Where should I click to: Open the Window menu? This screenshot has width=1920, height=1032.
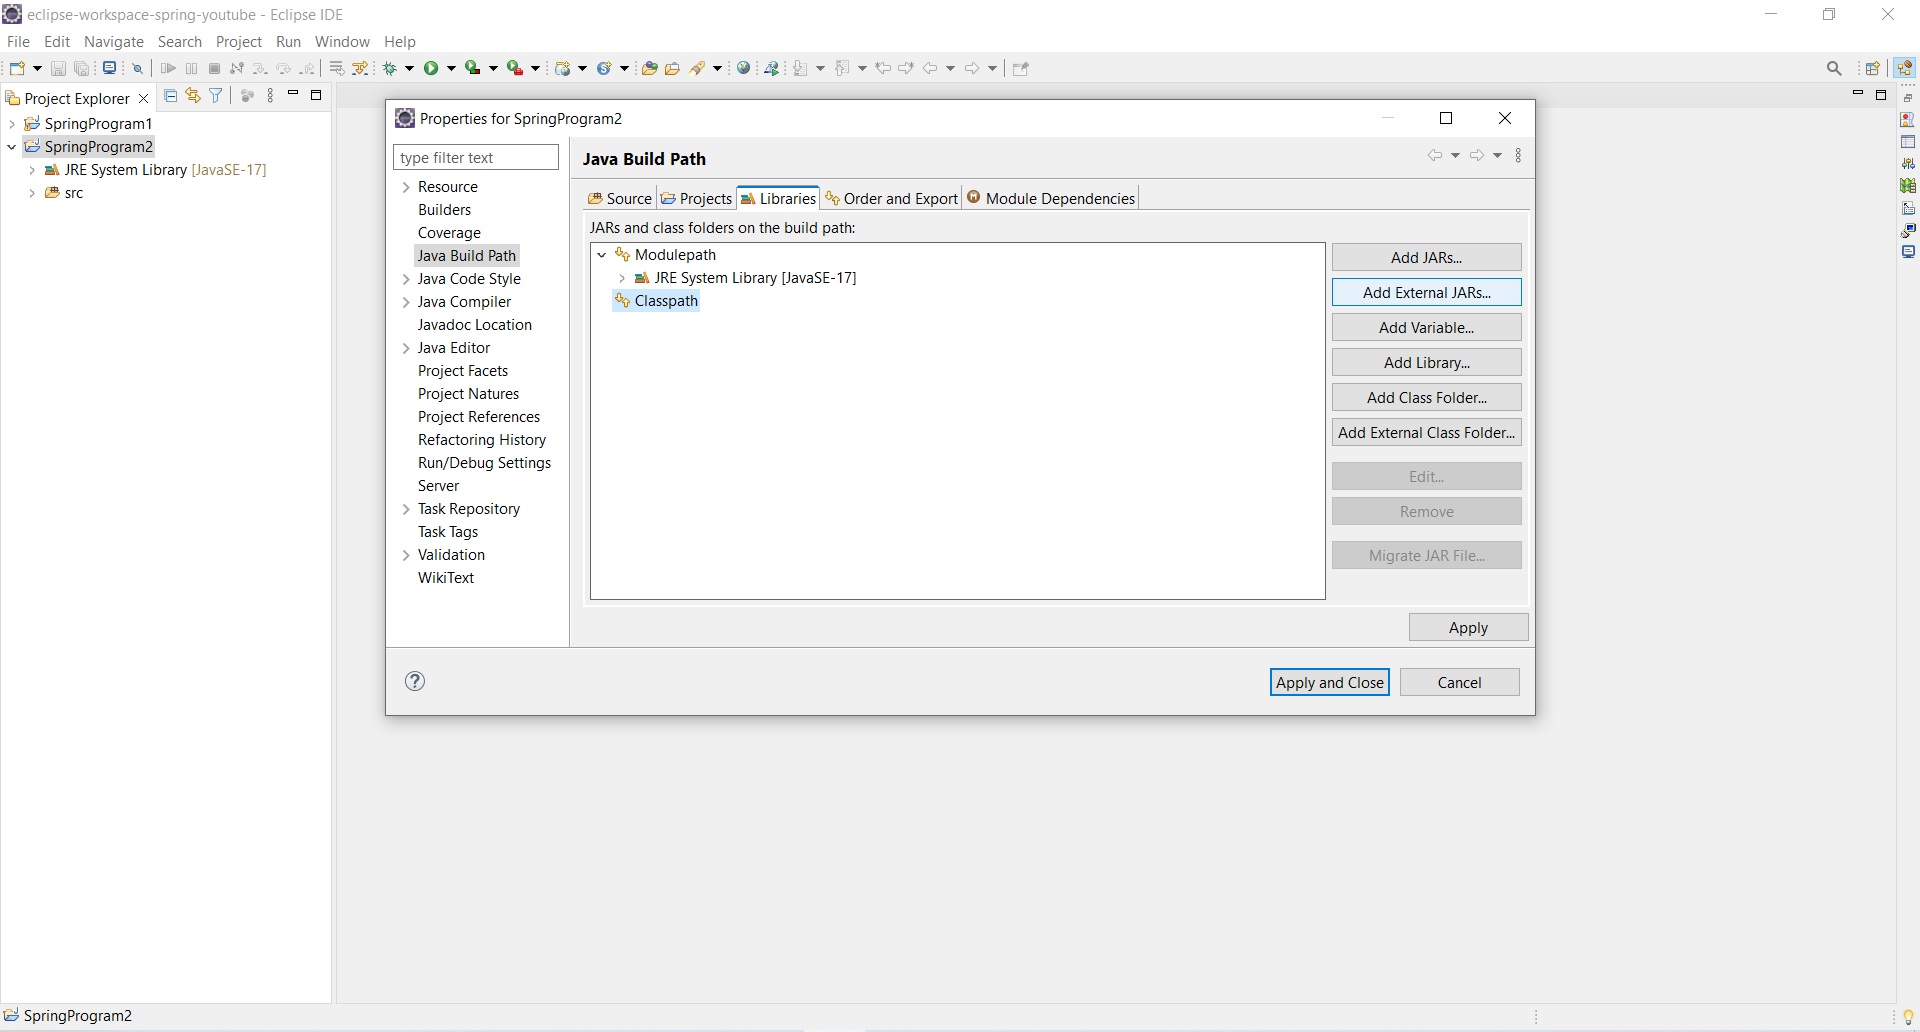[x=342, y=41]
